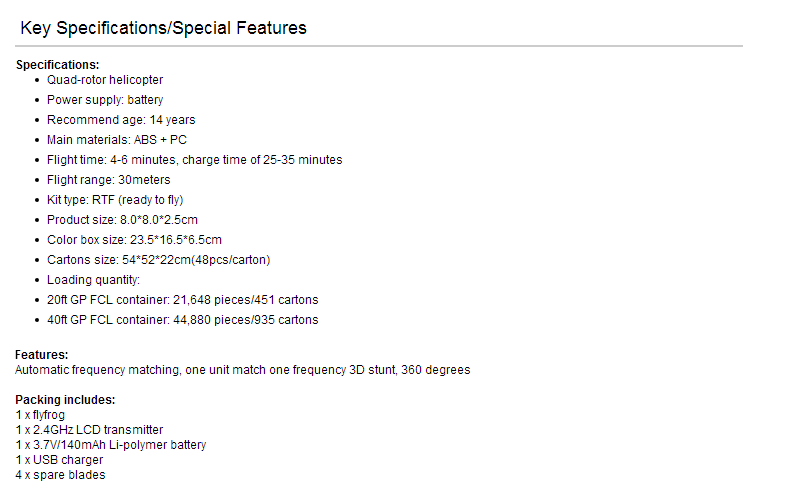Click the Flight time 4-6 minutes line
This screenshot has height=504, width=794.
click(x=194, y=160)
